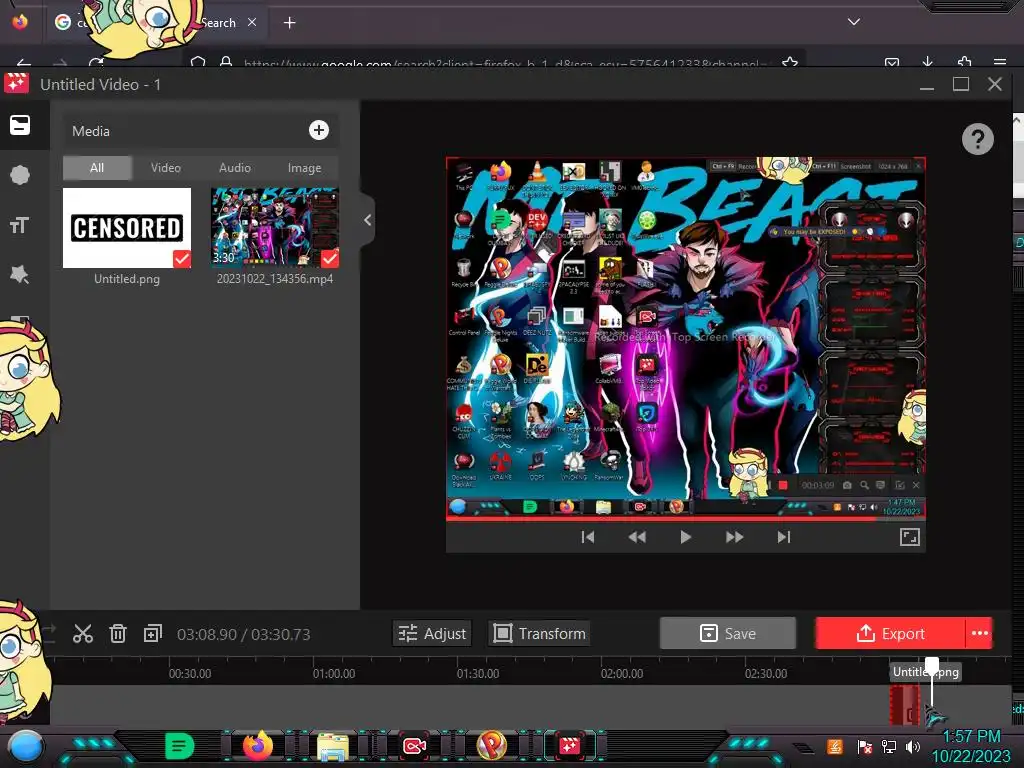Viewport: 1024px width, 768px height.
Task: Open the Text tool sidebar icon
Action: pos(20,225)
